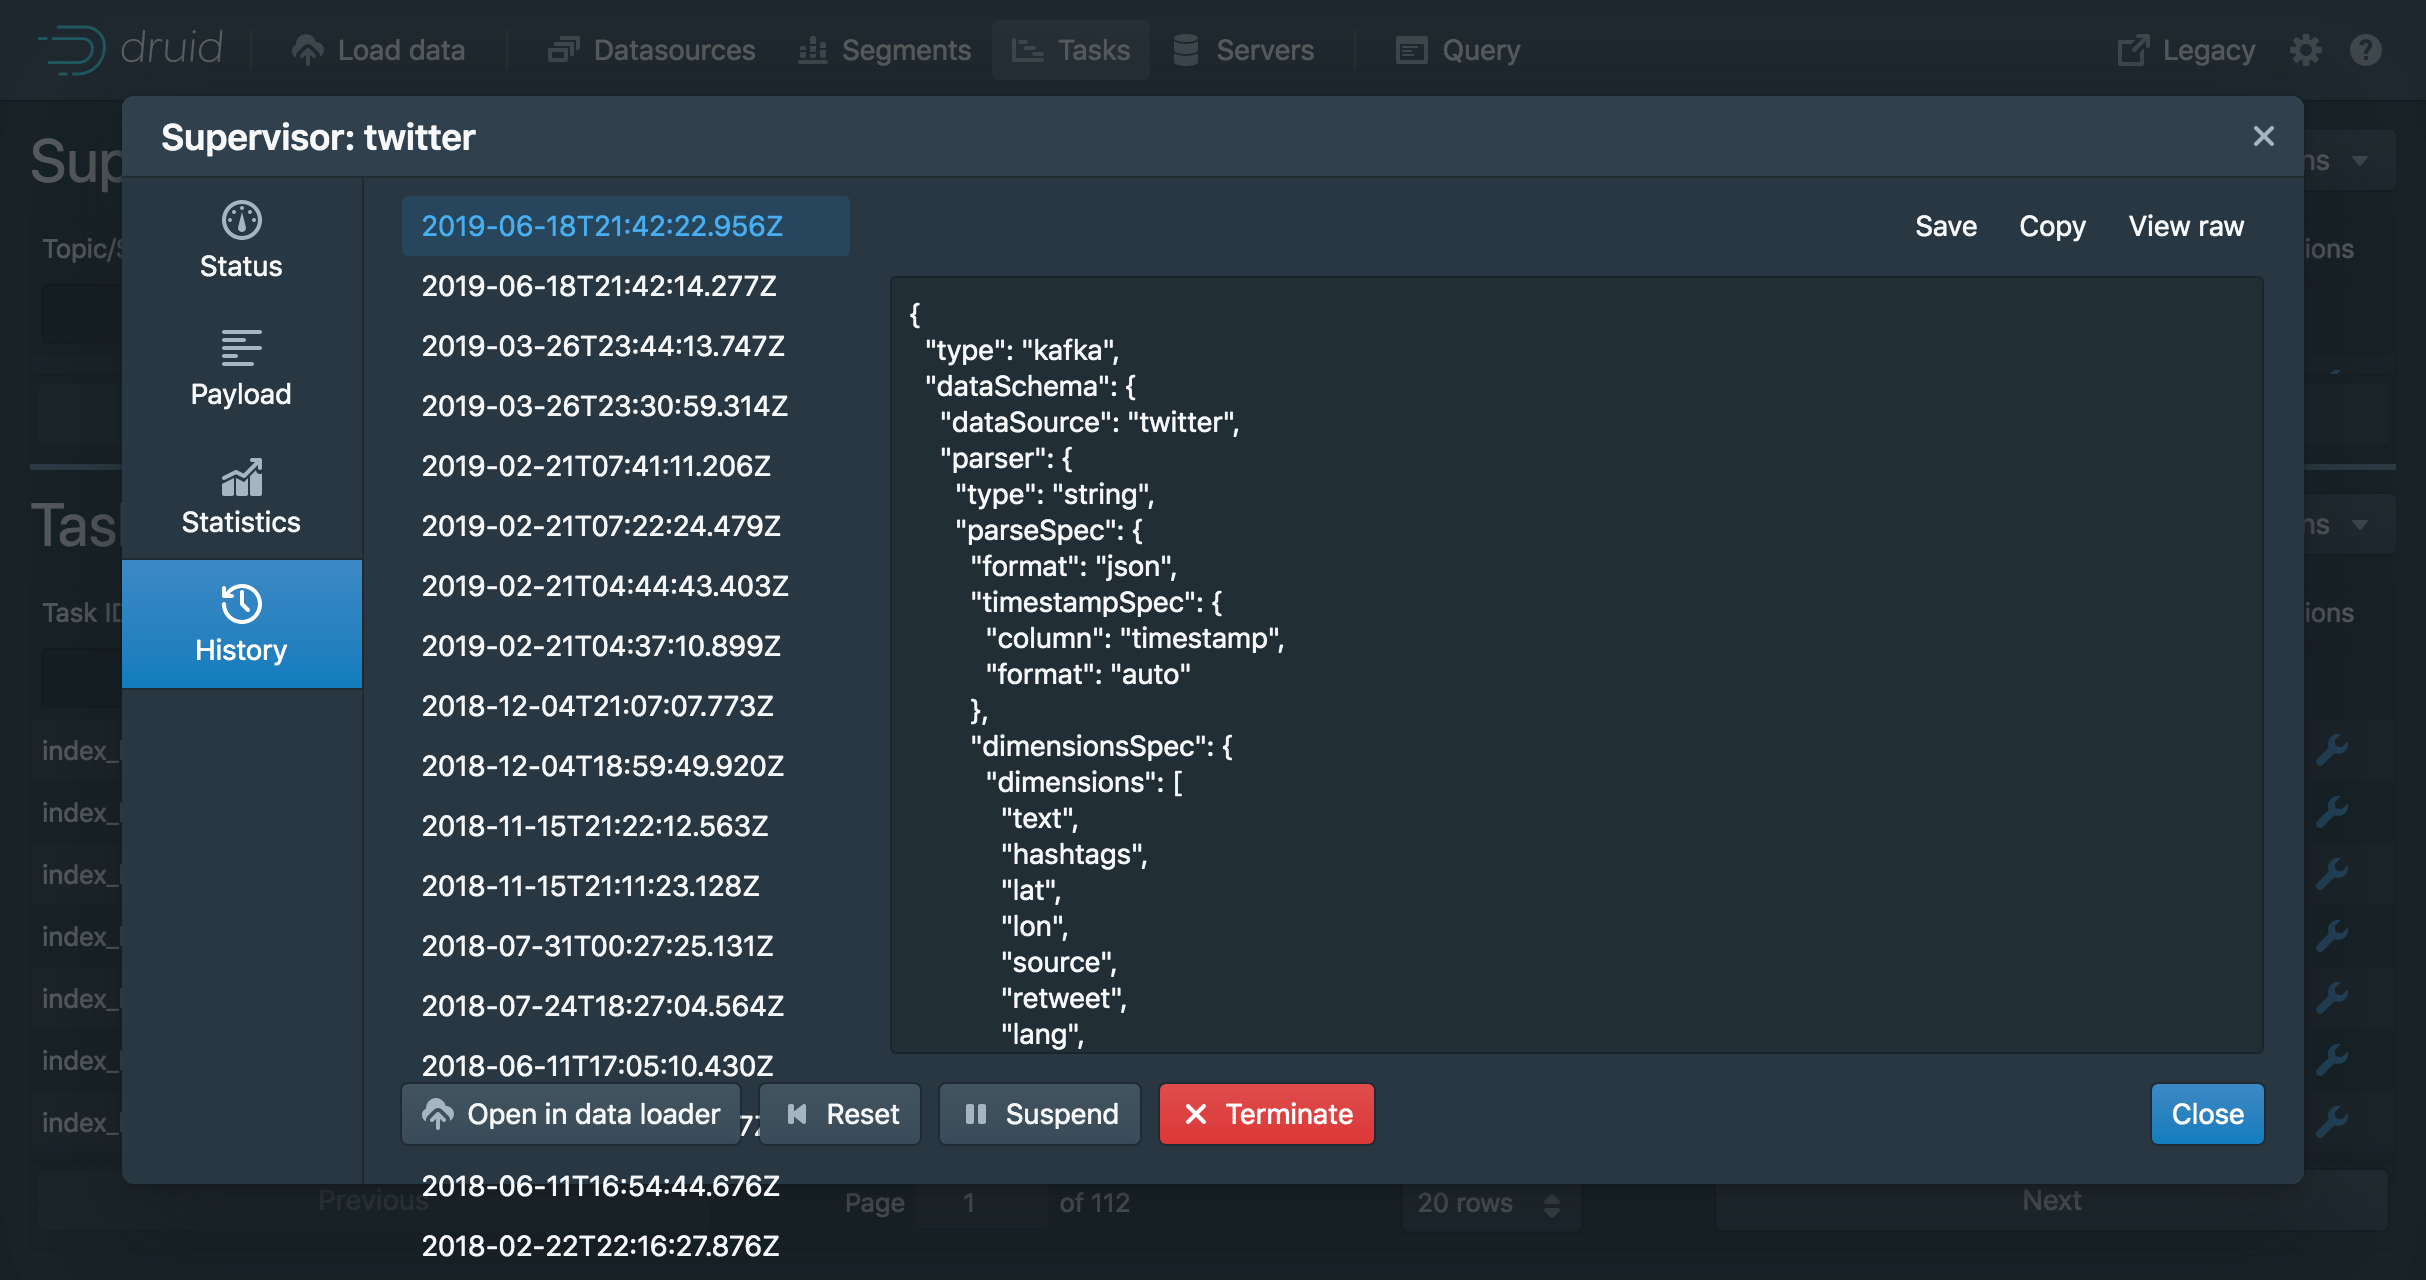This screenshot has height=1280, width=2426.
Task: Click the blue Close button
Action: [2207, 1114]
